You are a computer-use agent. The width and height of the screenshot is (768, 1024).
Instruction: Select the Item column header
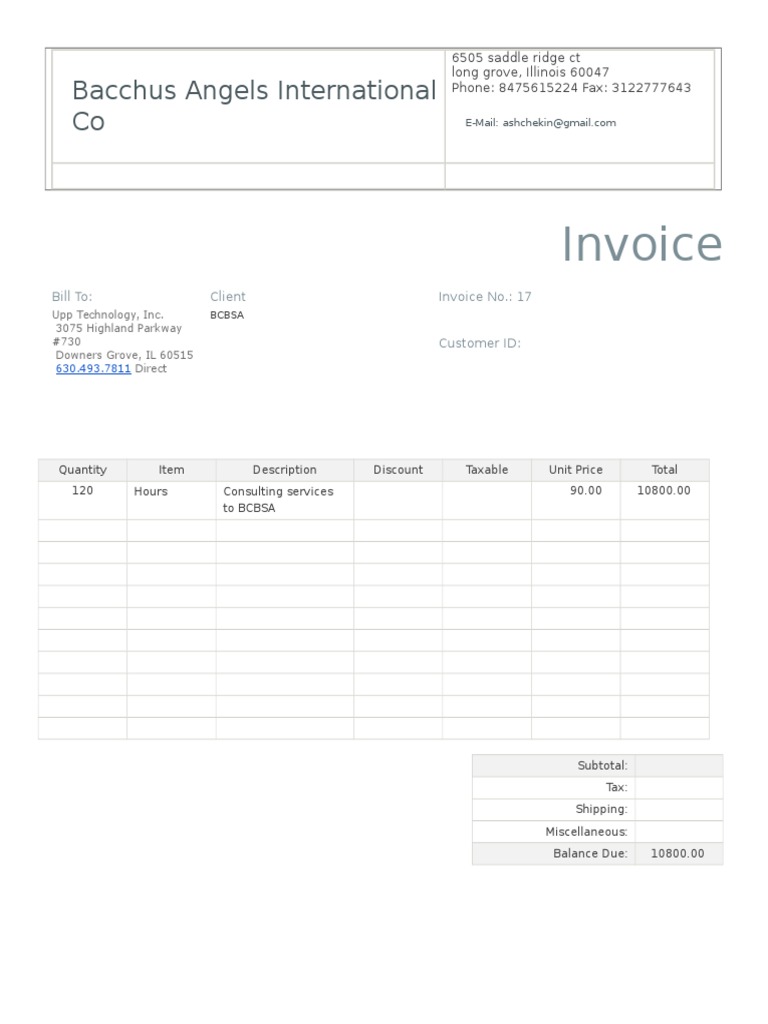171,470
